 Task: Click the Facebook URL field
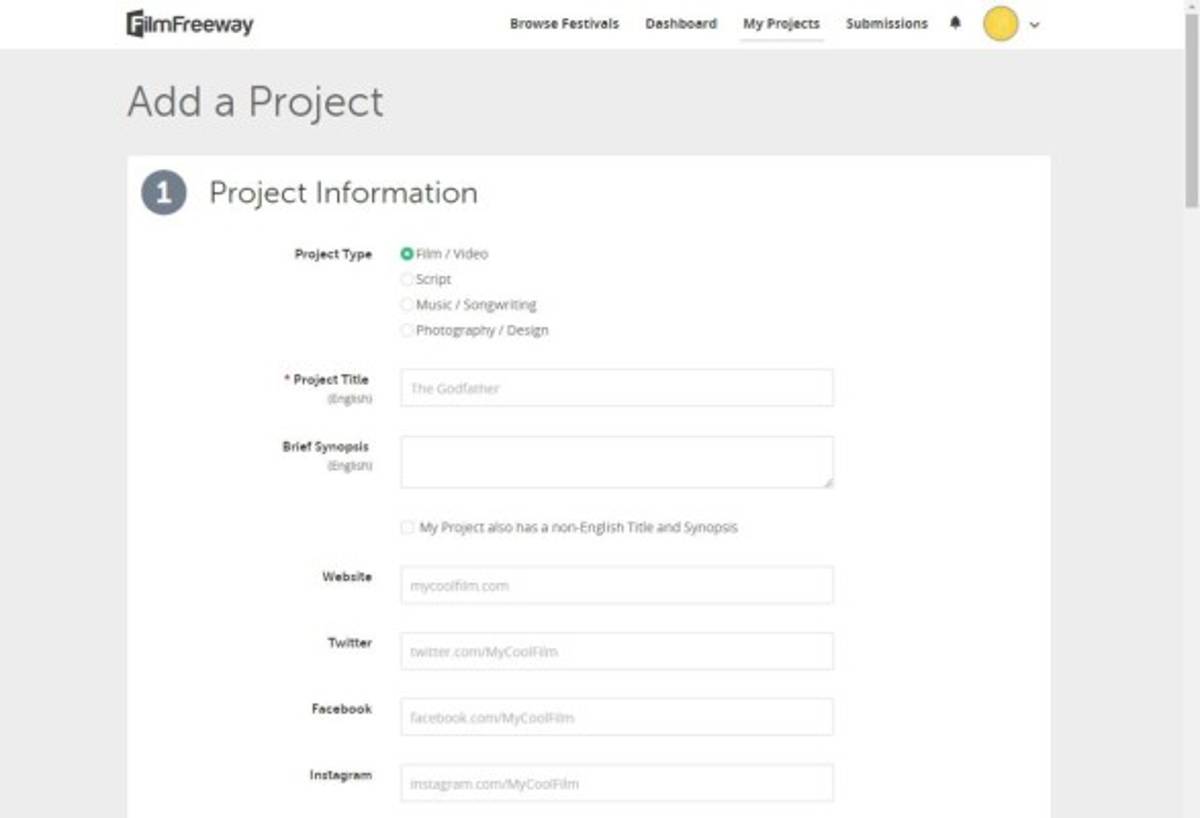616,717
